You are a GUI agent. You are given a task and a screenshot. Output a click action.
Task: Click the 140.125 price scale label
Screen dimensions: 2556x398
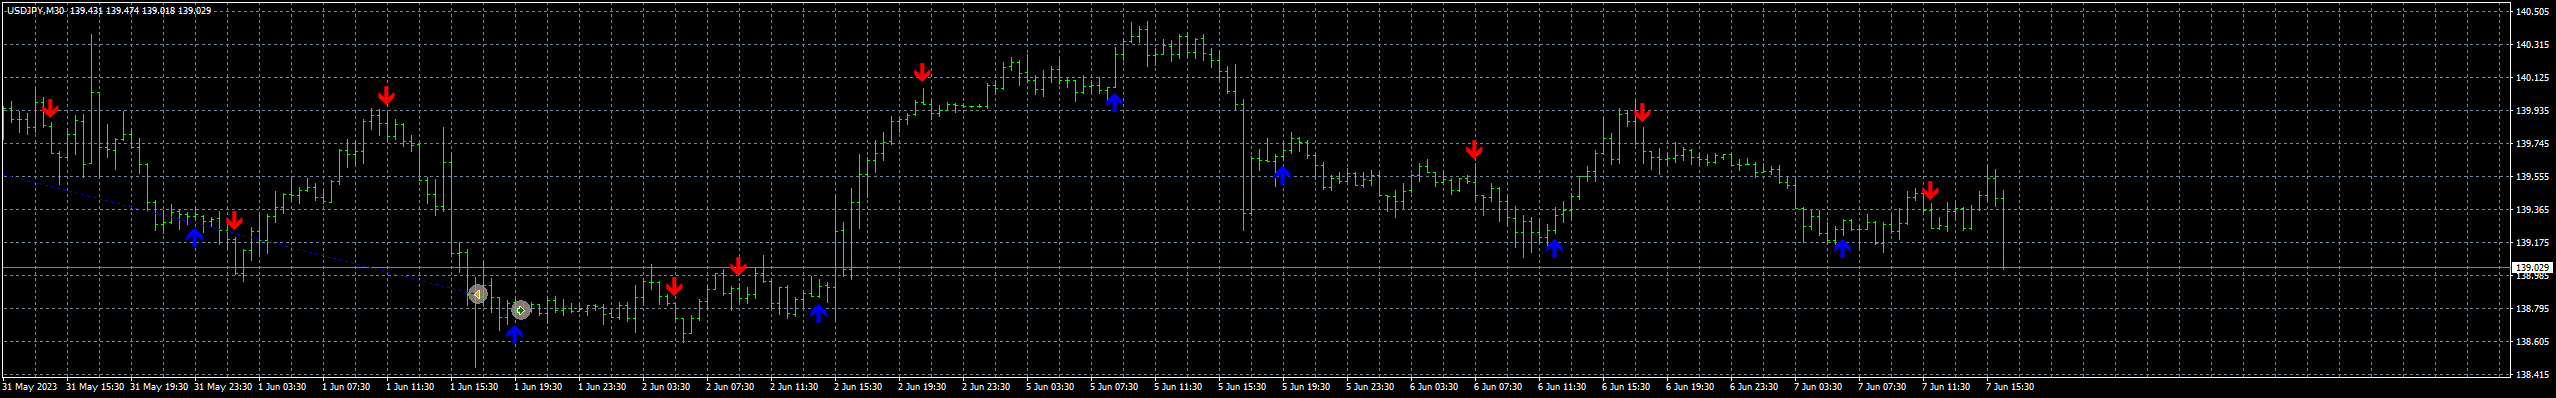2531,78
